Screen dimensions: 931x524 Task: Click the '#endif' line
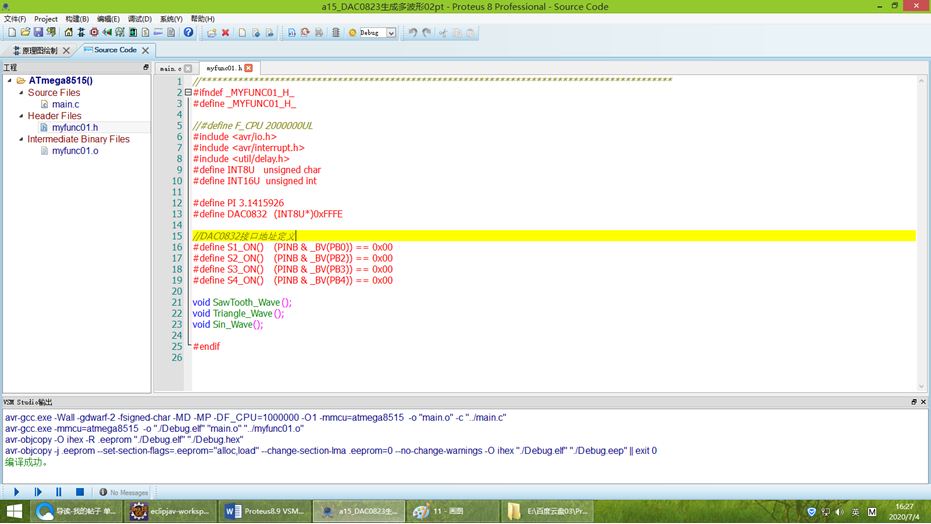click(206, 347)
